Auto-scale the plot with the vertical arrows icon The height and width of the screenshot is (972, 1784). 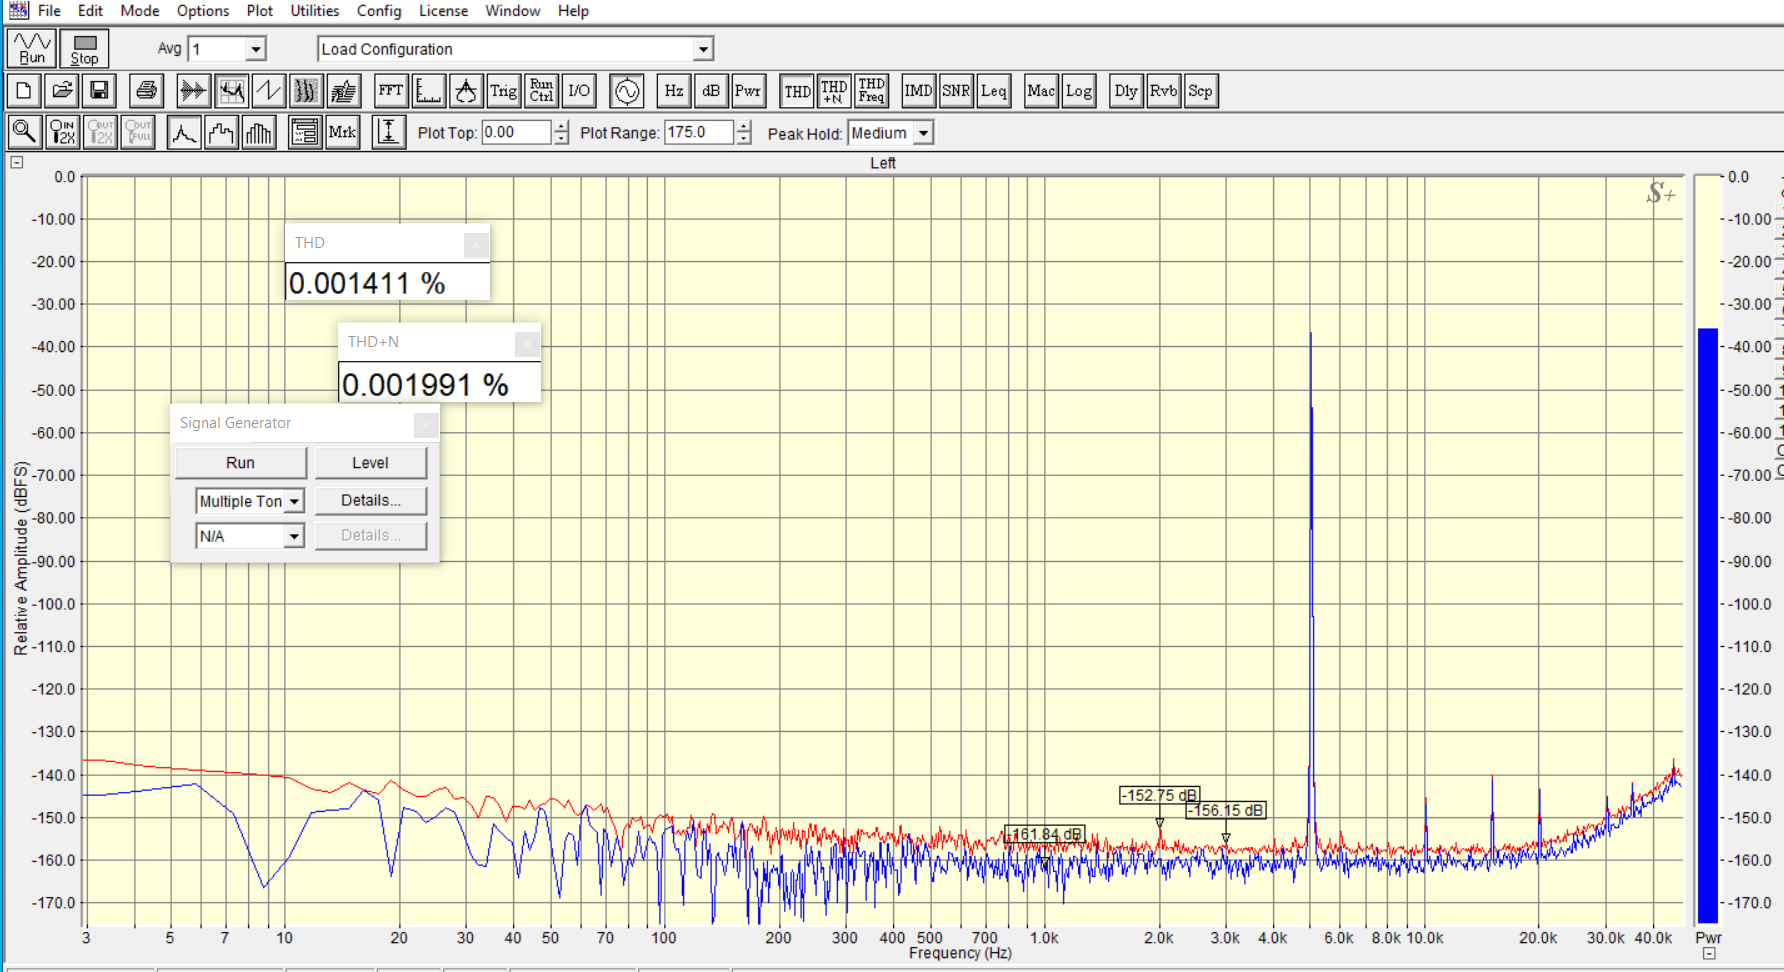(389, 132)
